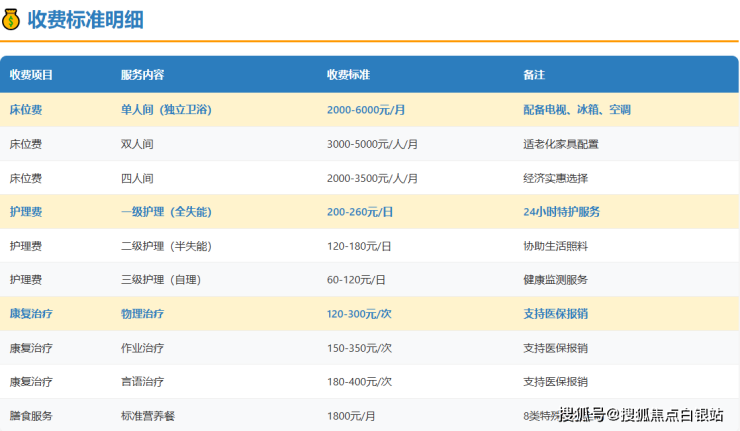The width and height of the screenshot is (740, 431).
Task: Click the 适老化家具配置 remark
Action: [561, 144]
